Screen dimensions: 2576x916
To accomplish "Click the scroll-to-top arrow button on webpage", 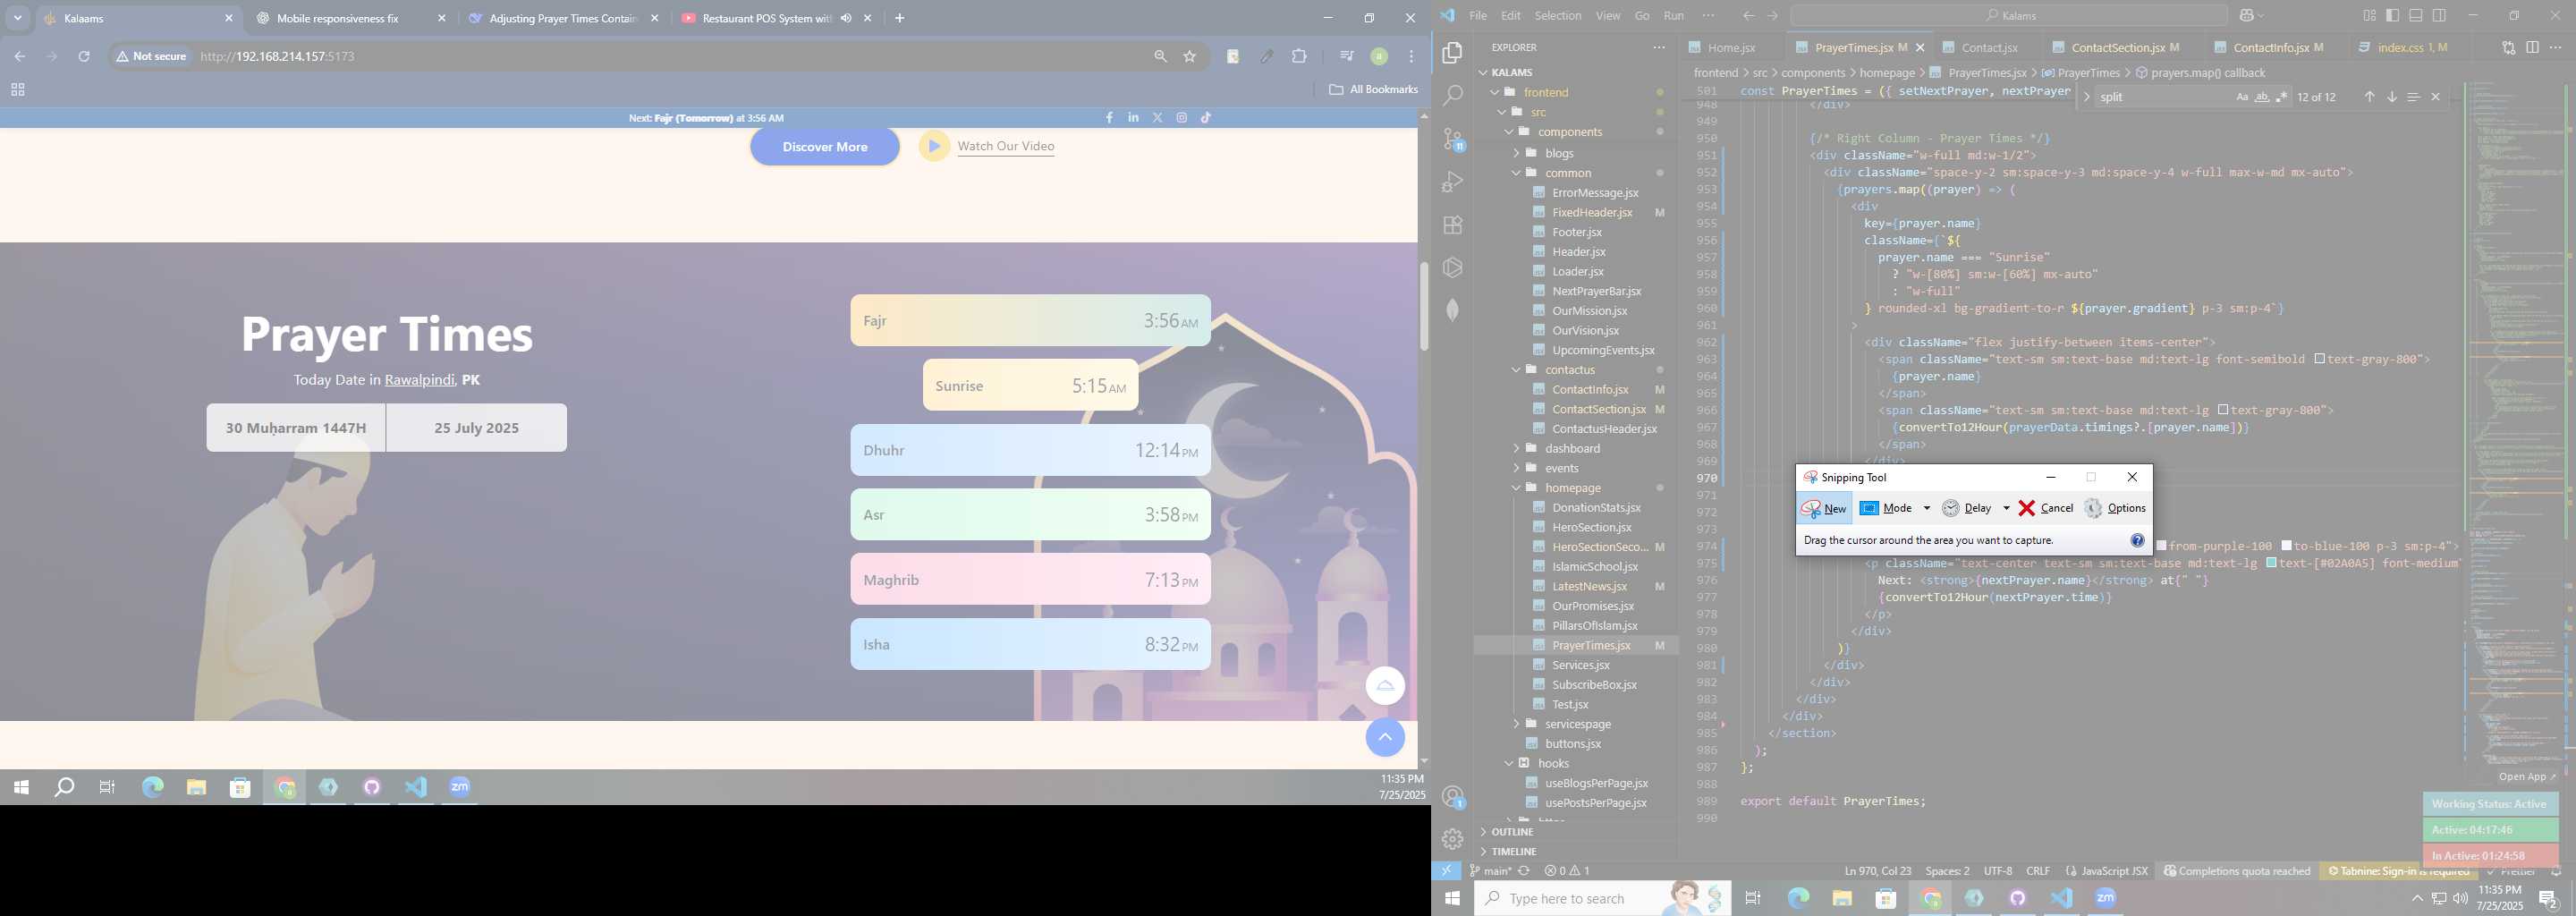I will tap(1385, 737).
